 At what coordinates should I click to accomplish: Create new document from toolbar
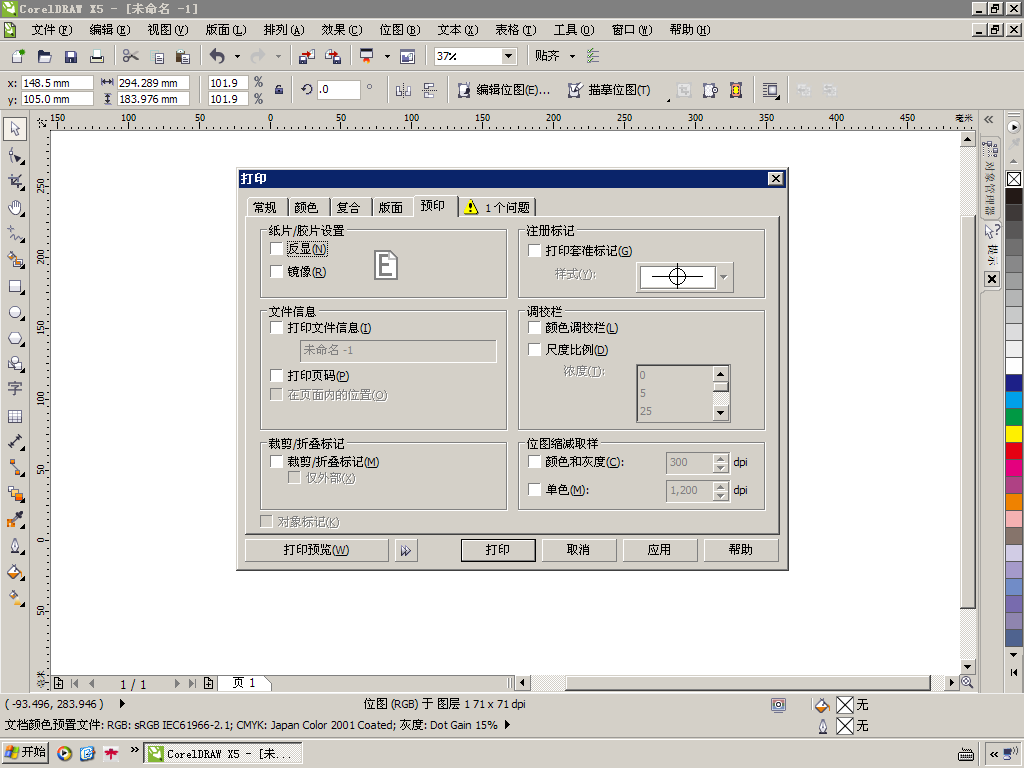tap(18, 56)
